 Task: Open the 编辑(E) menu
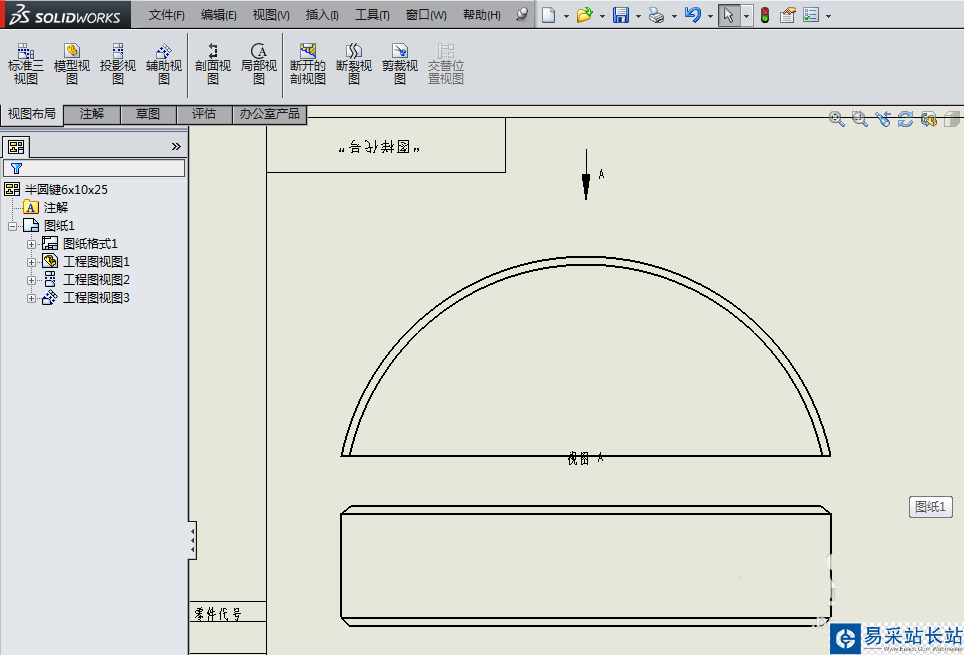tap(218, 15)
